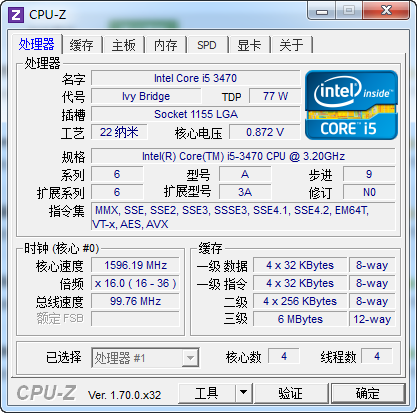Click the CPU-Z app icon in title bar

(16, 15)
